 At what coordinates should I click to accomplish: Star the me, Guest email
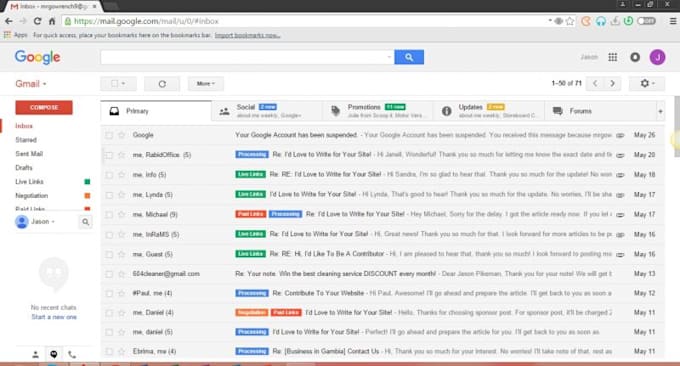121,255
